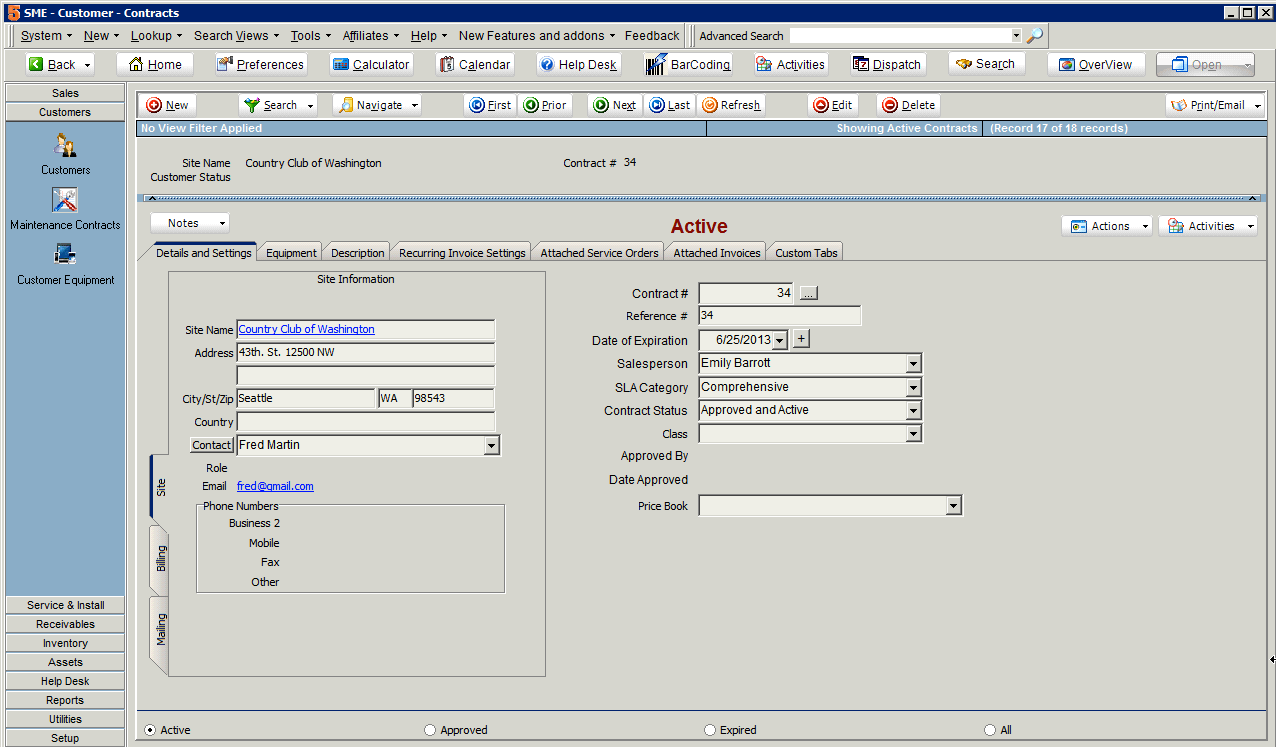Open the Contract Status dropdown
The image size is (1276, 747).
(913, 411)
